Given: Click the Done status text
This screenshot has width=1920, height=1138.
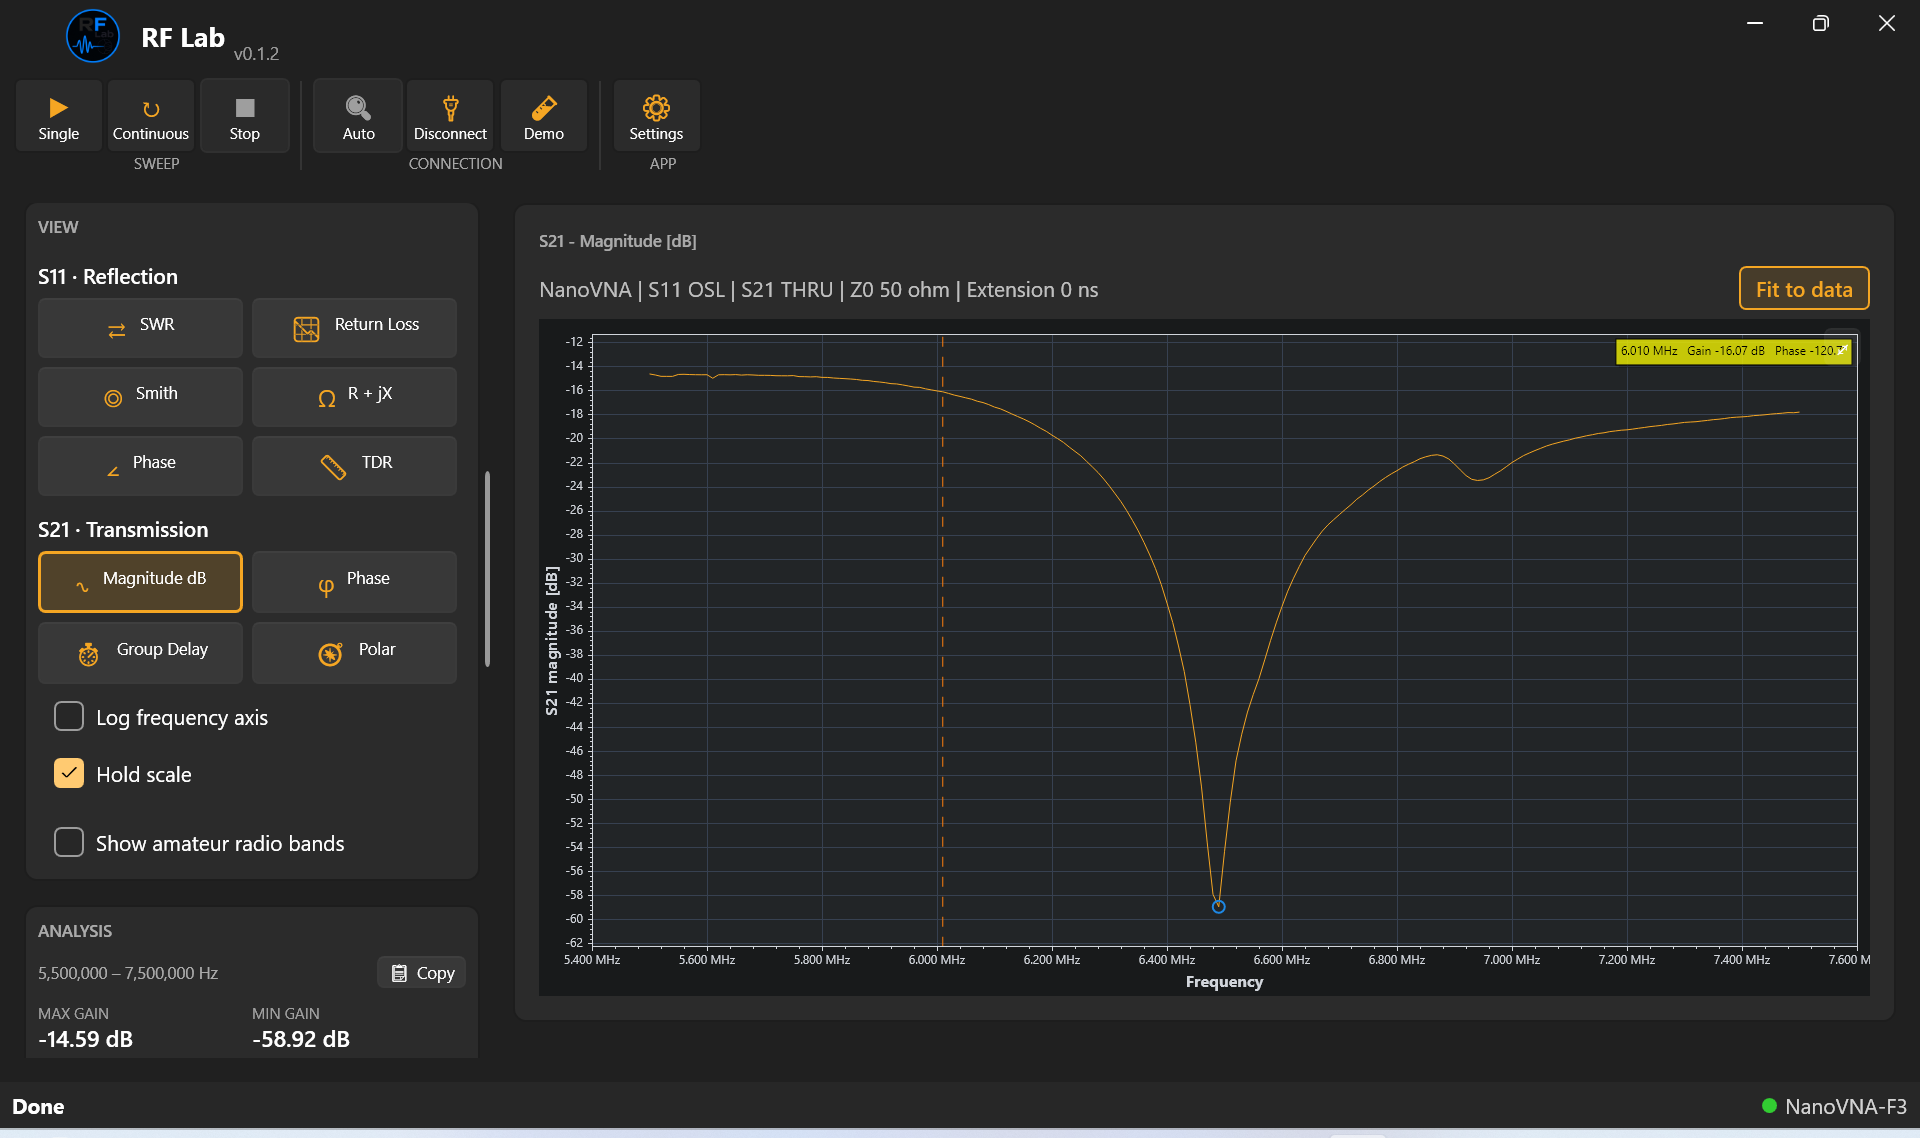Looking at the screenshot, I should (38, 1106).
